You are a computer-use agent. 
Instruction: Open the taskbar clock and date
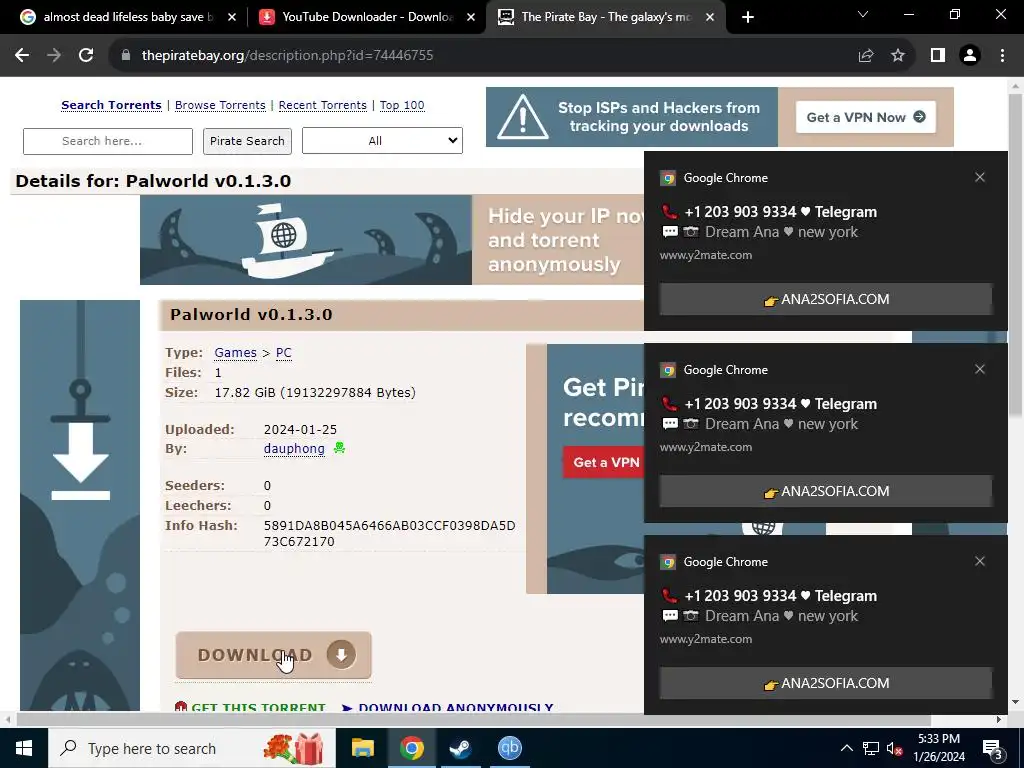click(x=939, y=748)
